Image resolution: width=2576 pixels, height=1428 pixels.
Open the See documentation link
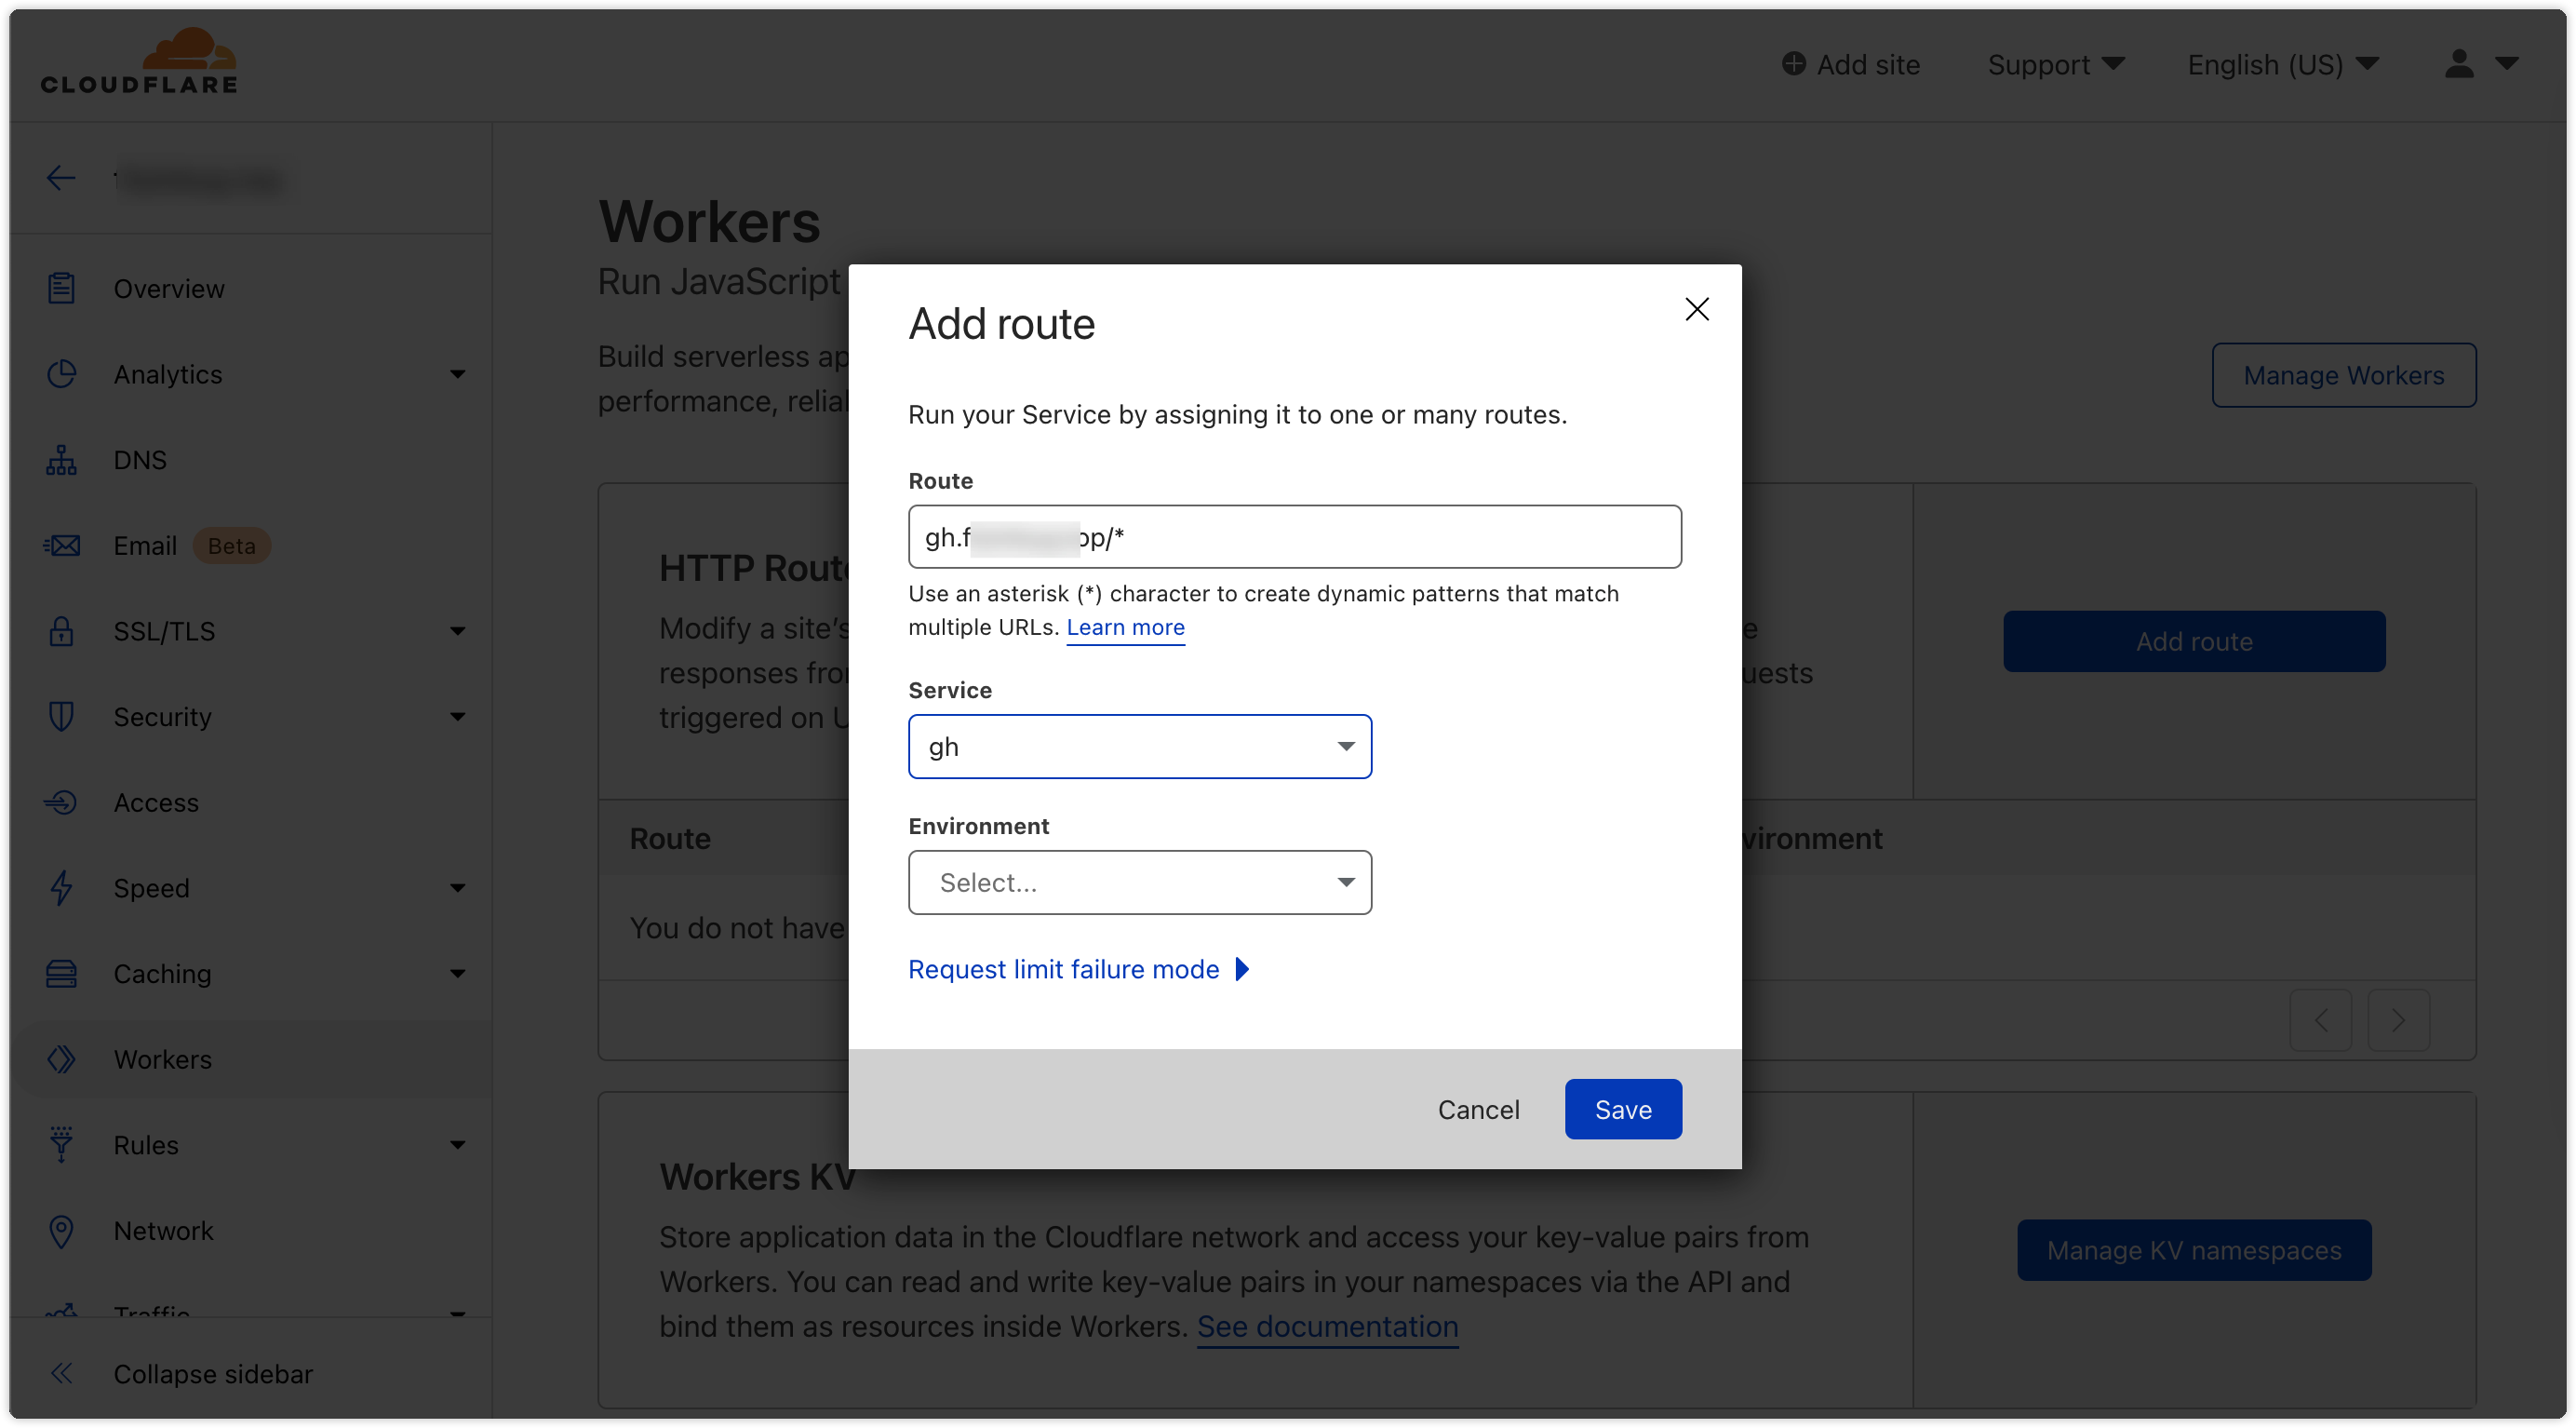coord(1327,1327)
